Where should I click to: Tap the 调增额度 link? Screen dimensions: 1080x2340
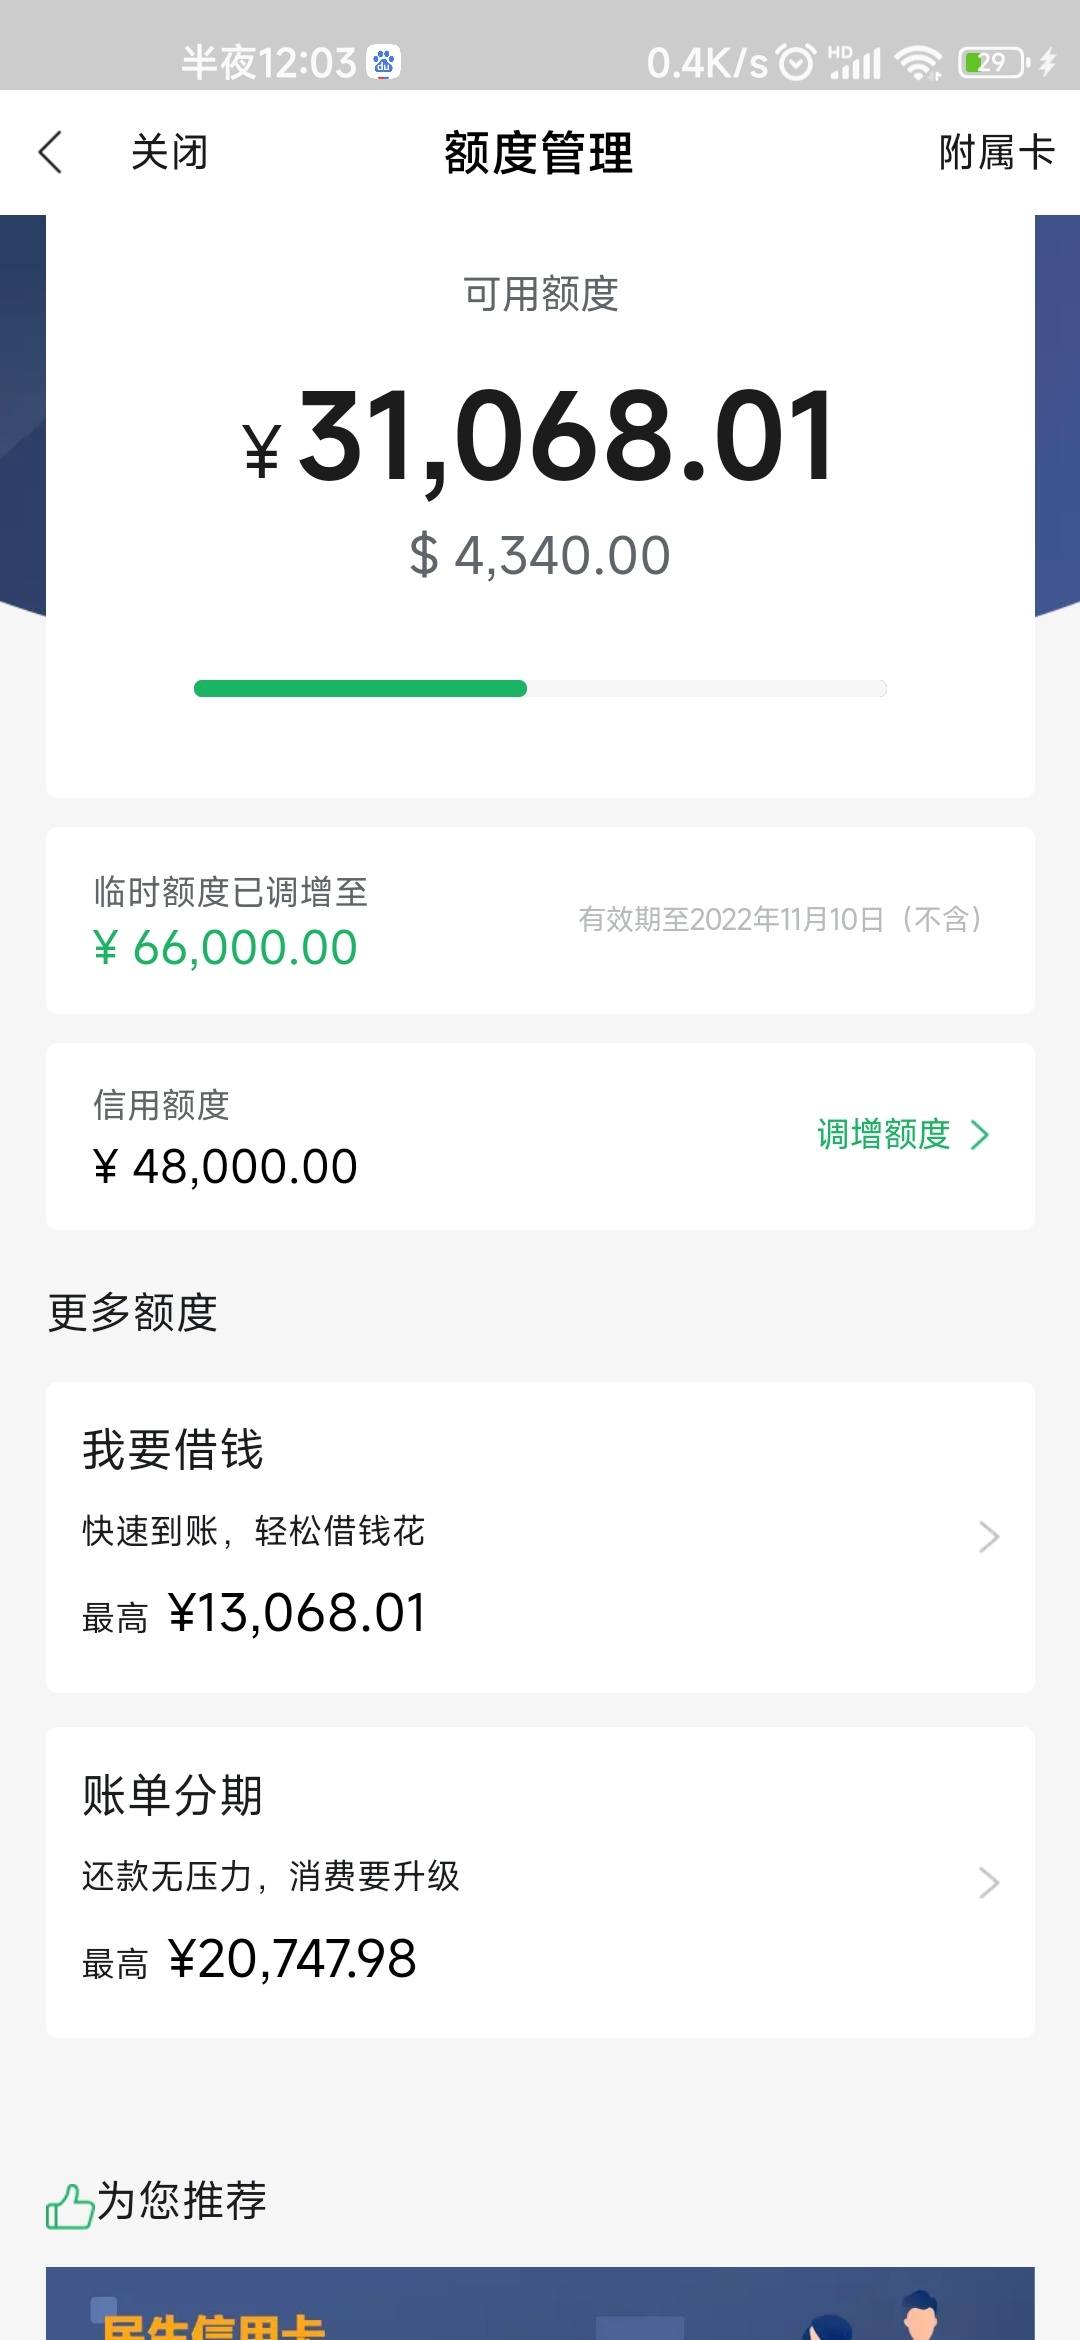coord(884,1135)
